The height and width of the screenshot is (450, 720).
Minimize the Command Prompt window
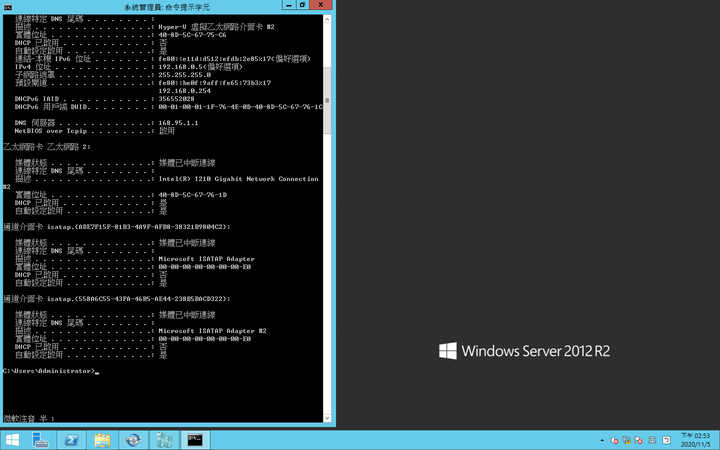289,5
